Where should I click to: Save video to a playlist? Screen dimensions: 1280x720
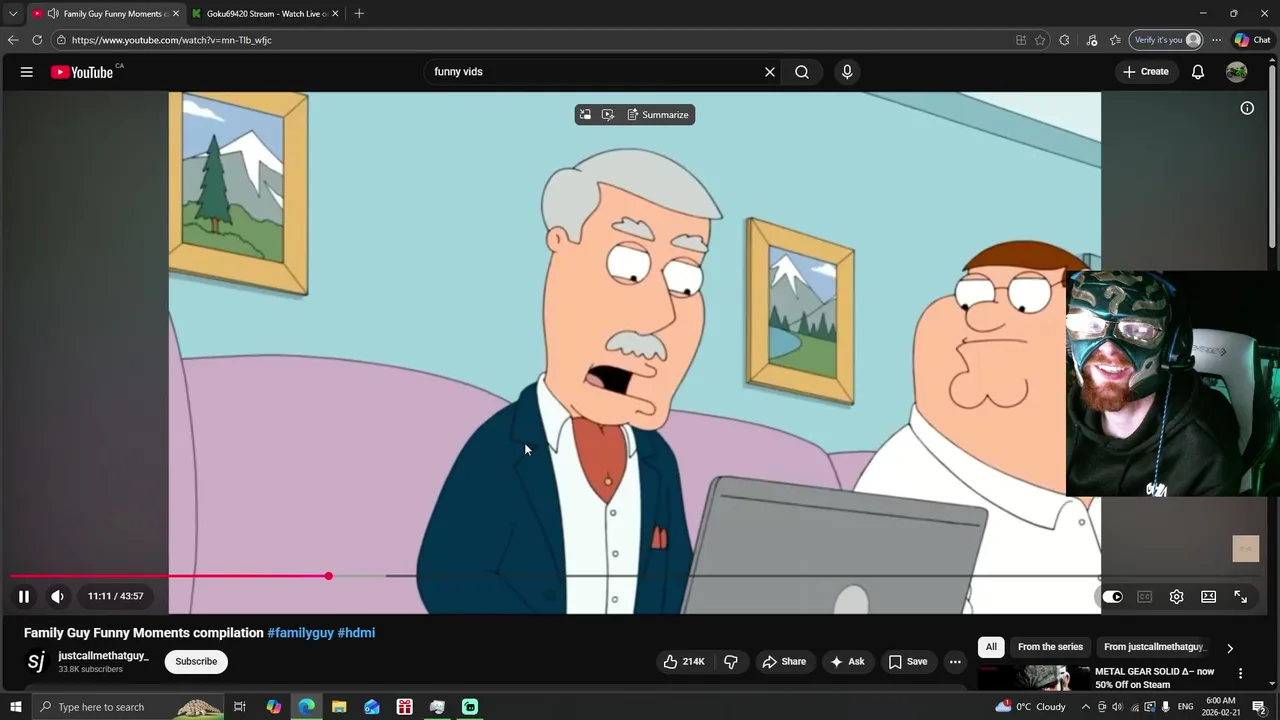coord(908,662)
